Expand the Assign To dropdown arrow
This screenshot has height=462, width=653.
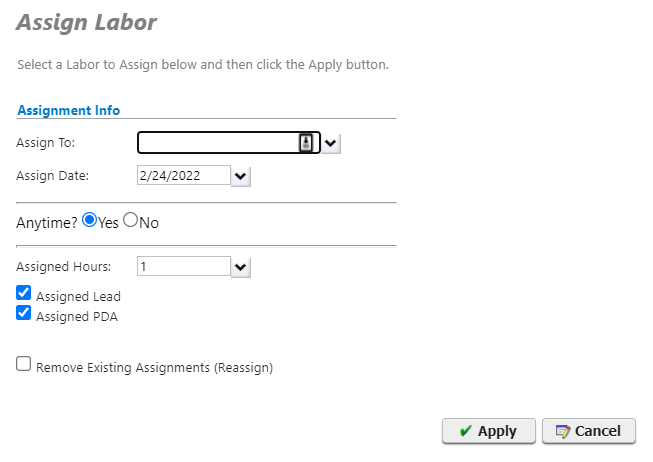332,143
